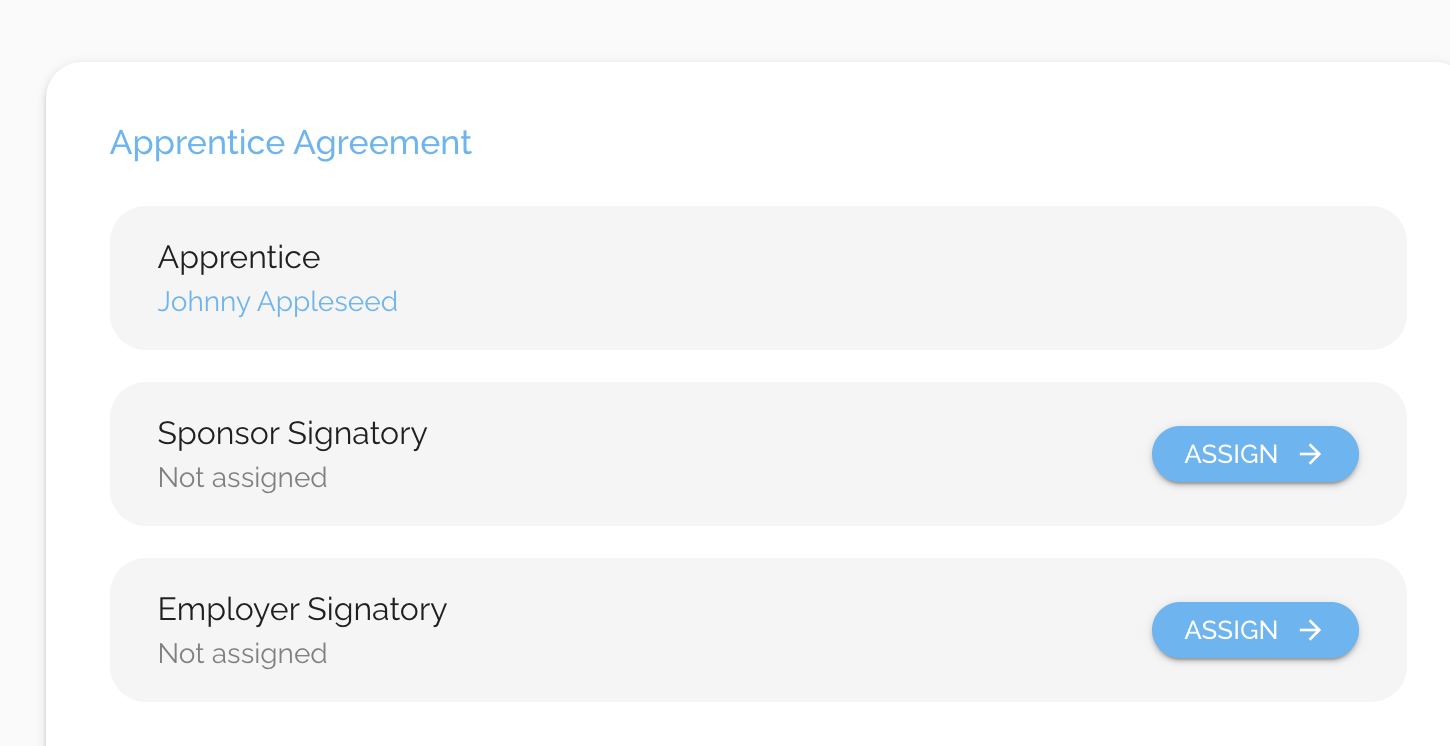1450x746 pixels.
Task: Click the gap between Sponsor and Employer rows
Action: 758,542
